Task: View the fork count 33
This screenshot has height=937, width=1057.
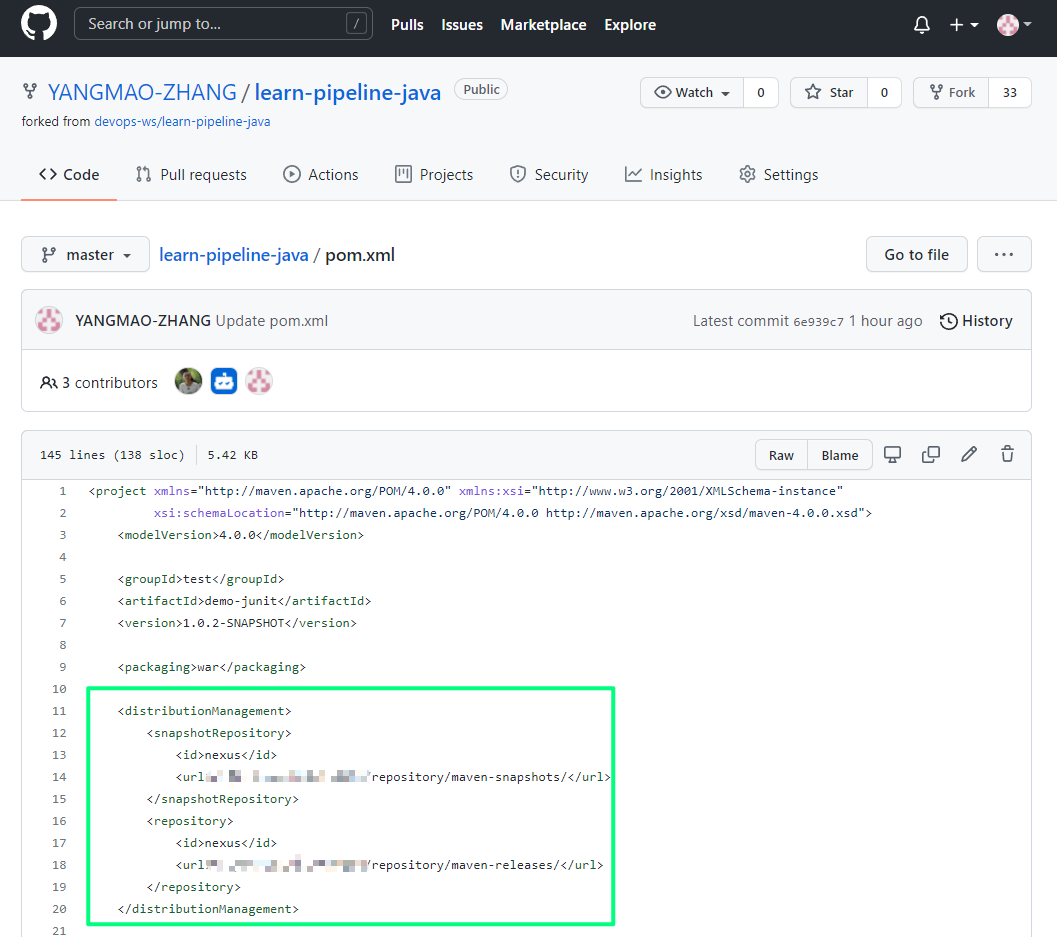Action: click(1010, 92)
